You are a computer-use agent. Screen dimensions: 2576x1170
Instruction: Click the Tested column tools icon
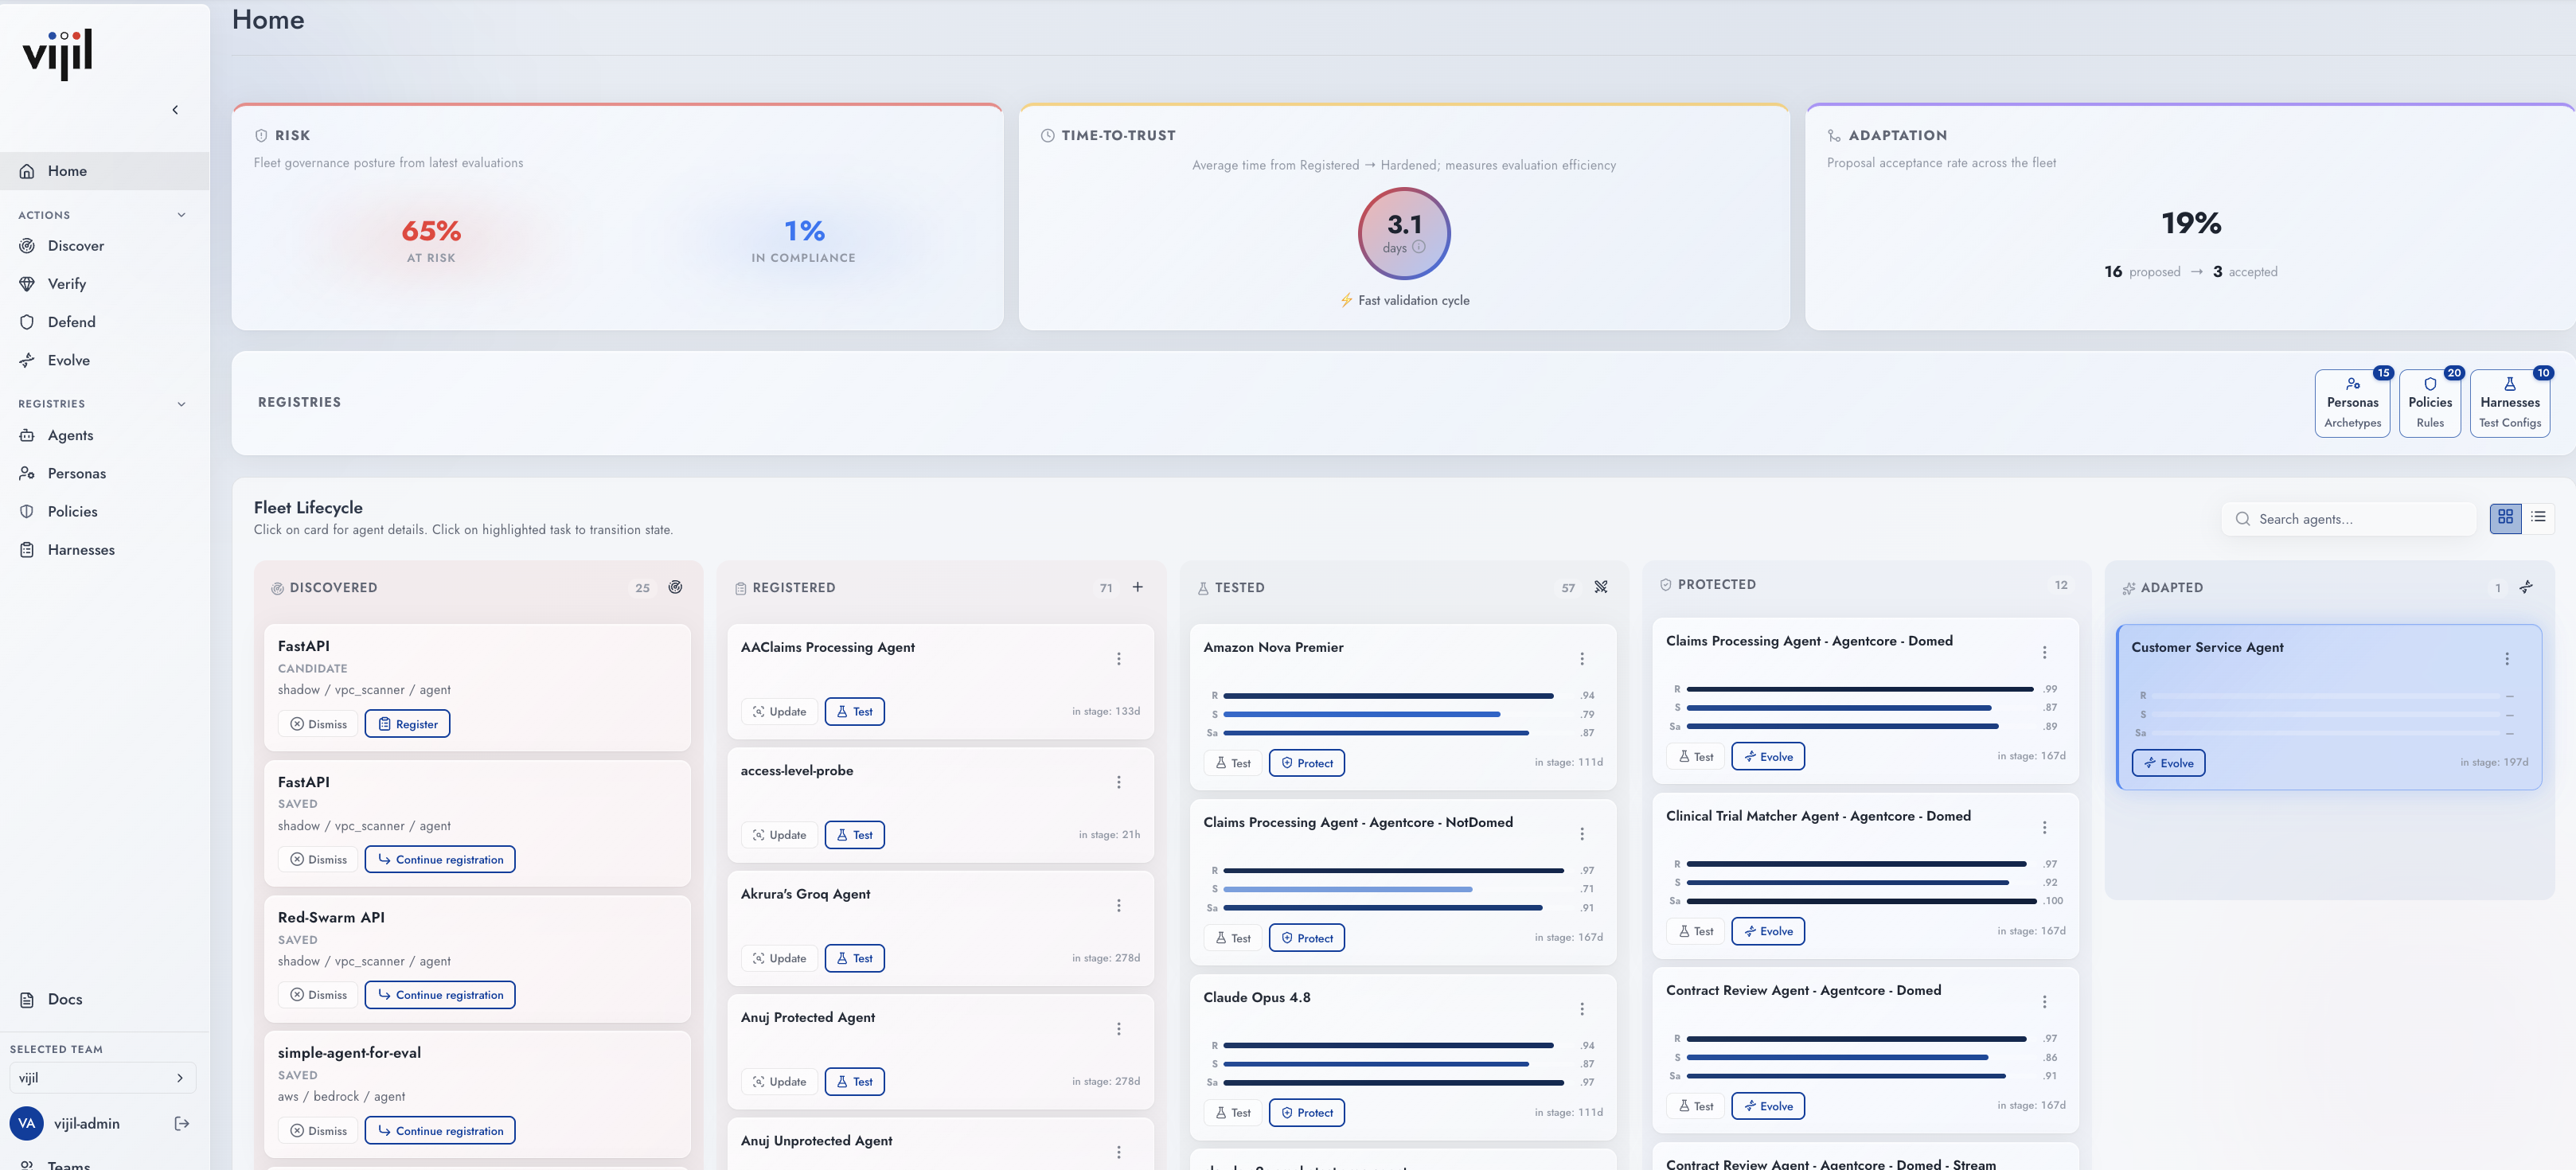(1600, 588)
